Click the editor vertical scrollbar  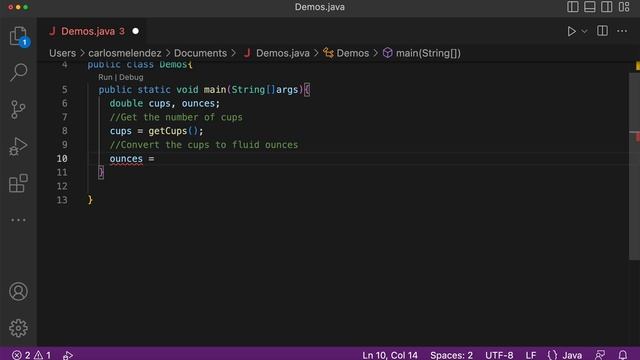[634, 166]
